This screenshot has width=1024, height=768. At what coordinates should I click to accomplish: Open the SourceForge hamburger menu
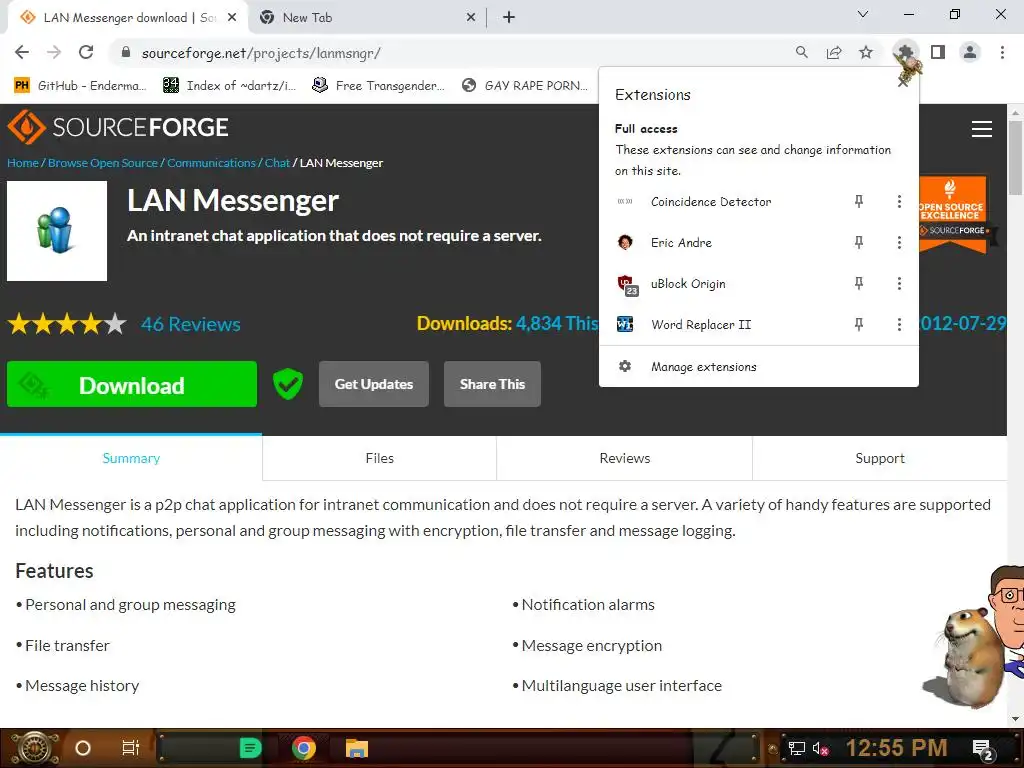coord(982,129)
